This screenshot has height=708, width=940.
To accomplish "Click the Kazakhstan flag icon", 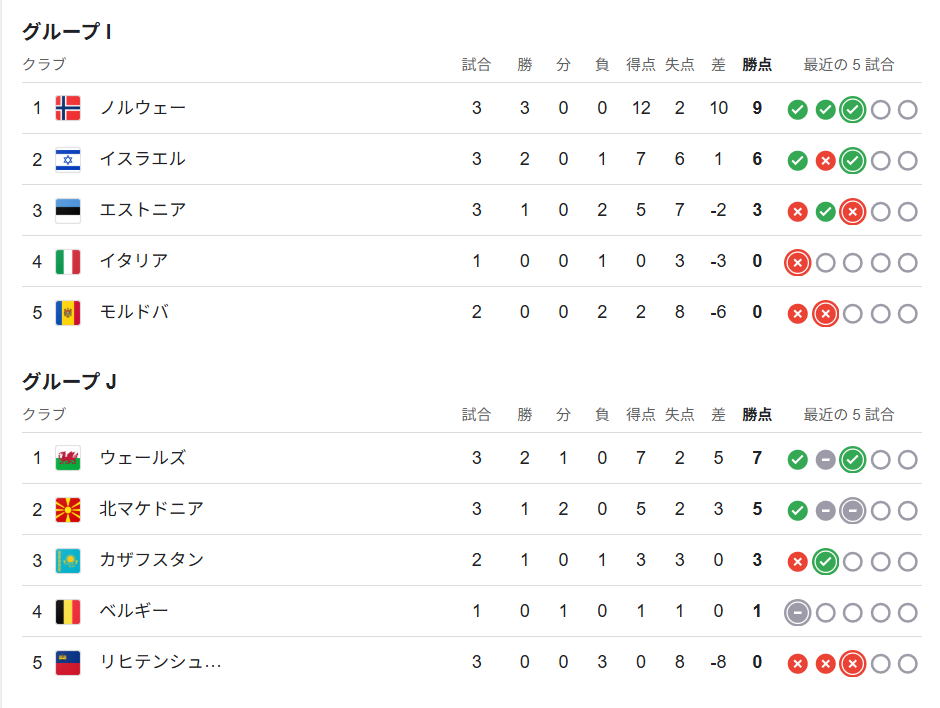I will click(x=68, y=561).
